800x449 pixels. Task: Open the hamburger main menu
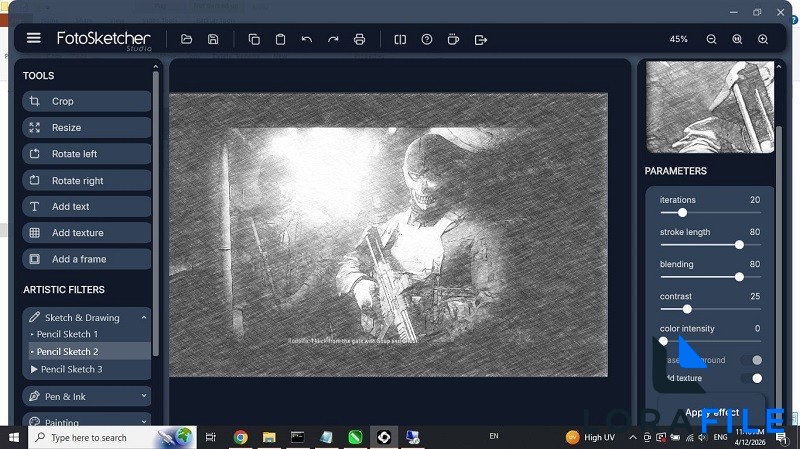click(x=34, y=38)
